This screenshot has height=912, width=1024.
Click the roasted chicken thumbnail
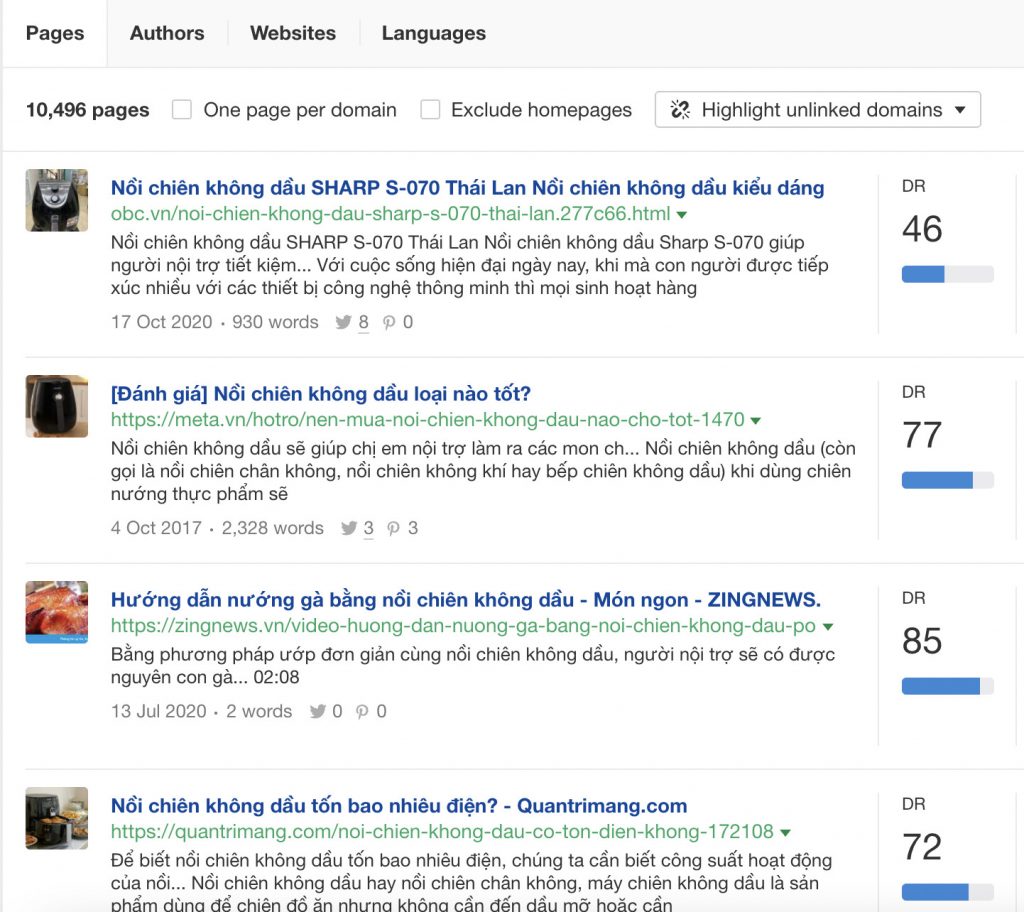point(57,612)
